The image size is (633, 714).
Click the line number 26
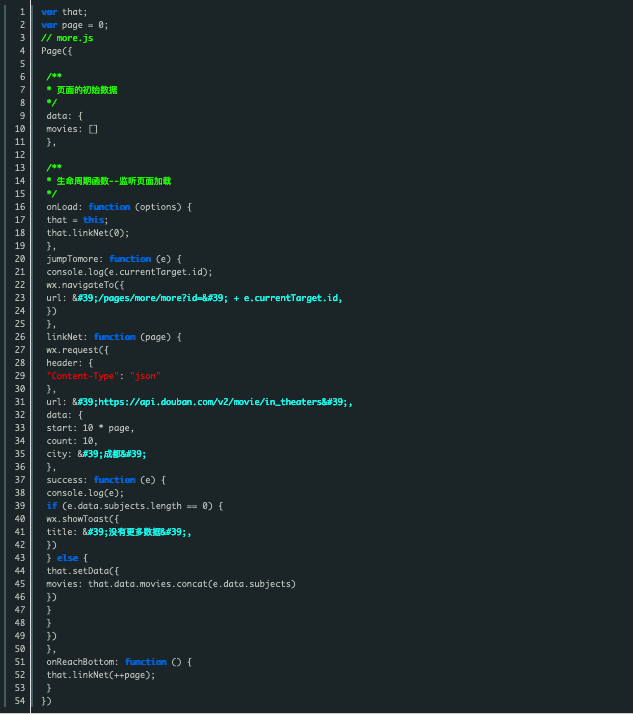[x=20, y=337]
